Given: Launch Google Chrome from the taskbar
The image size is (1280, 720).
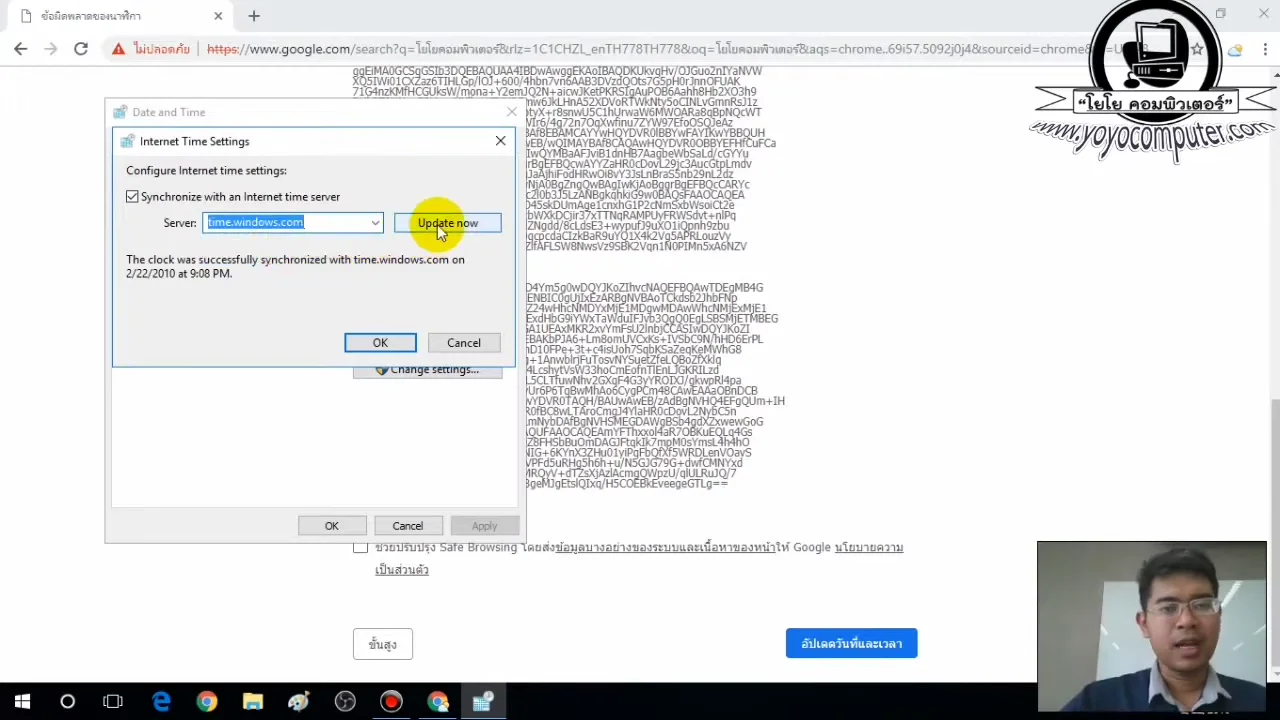Looking at the screenshot, I should [x=206, y=701].
